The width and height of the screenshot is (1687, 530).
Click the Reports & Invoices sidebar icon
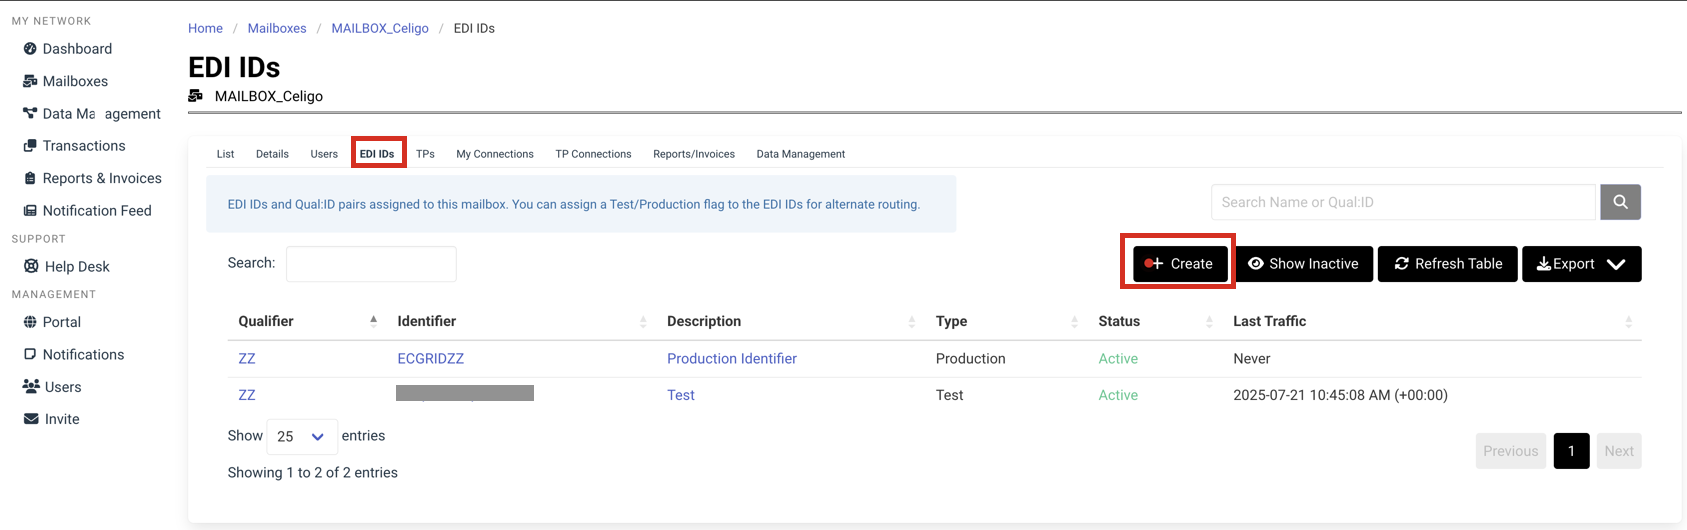[30, 178]
